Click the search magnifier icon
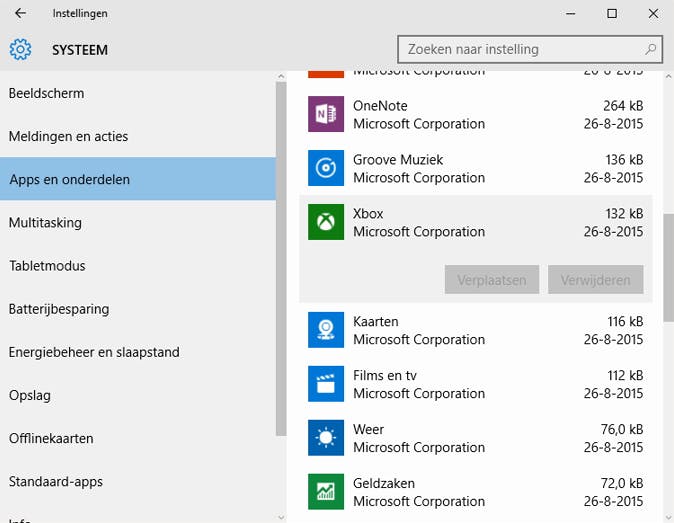Image resolution: width=674 pixels, height=523 pixels. [x=651, y=48]
